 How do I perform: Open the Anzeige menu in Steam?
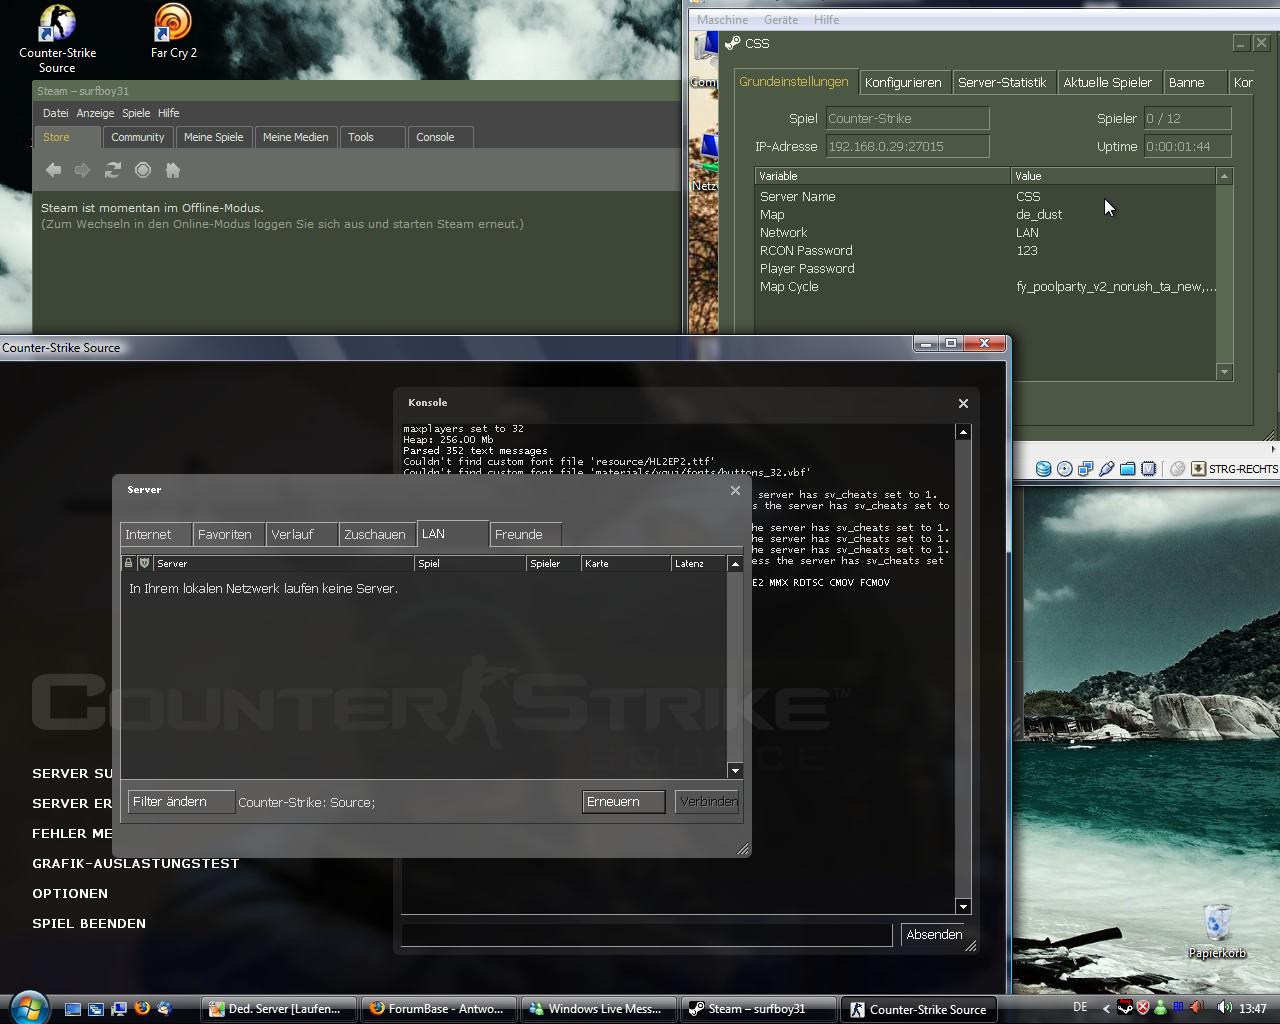95,113
